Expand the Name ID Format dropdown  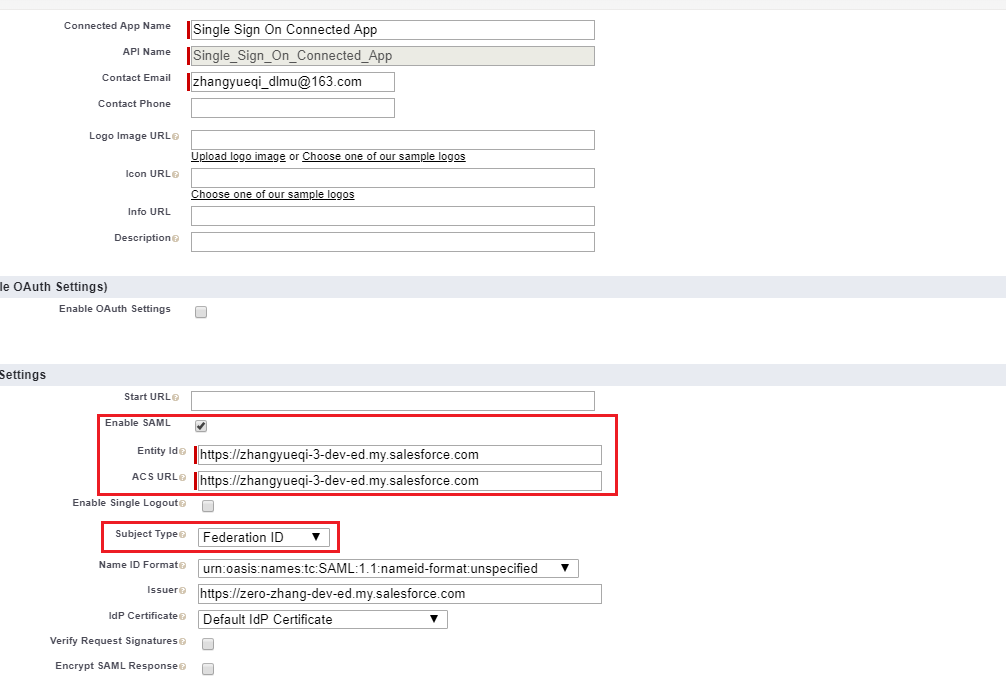coord(388,569)
